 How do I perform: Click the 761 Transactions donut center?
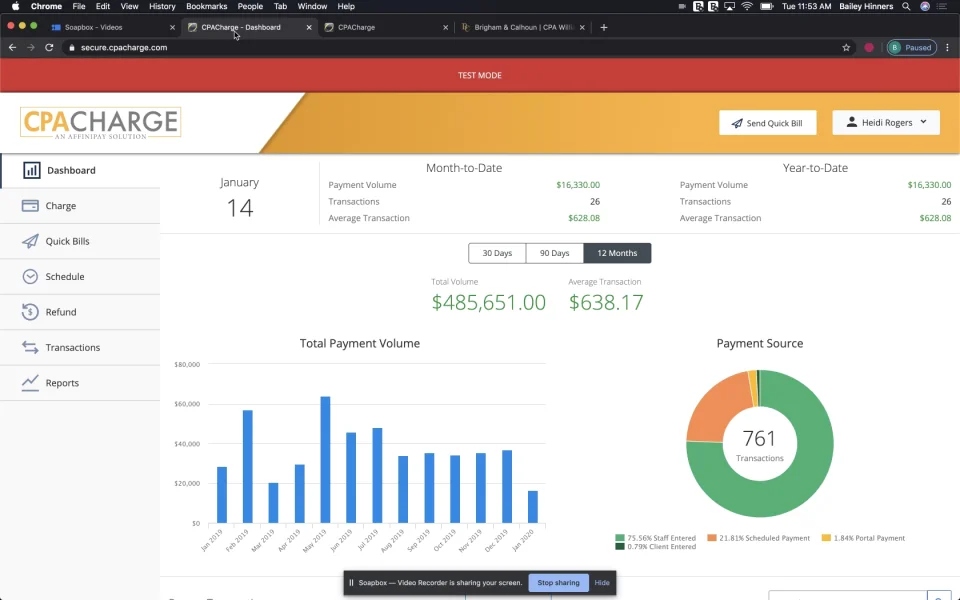pyautogui.click(x=759, y=444)
